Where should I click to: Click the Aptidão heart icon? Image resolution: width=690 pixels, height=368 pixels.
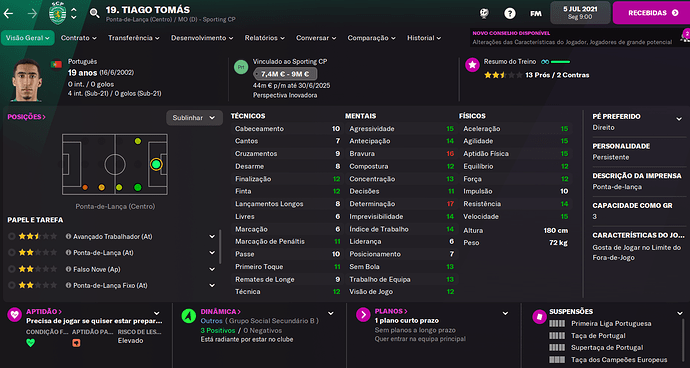(x=15, y=315)
